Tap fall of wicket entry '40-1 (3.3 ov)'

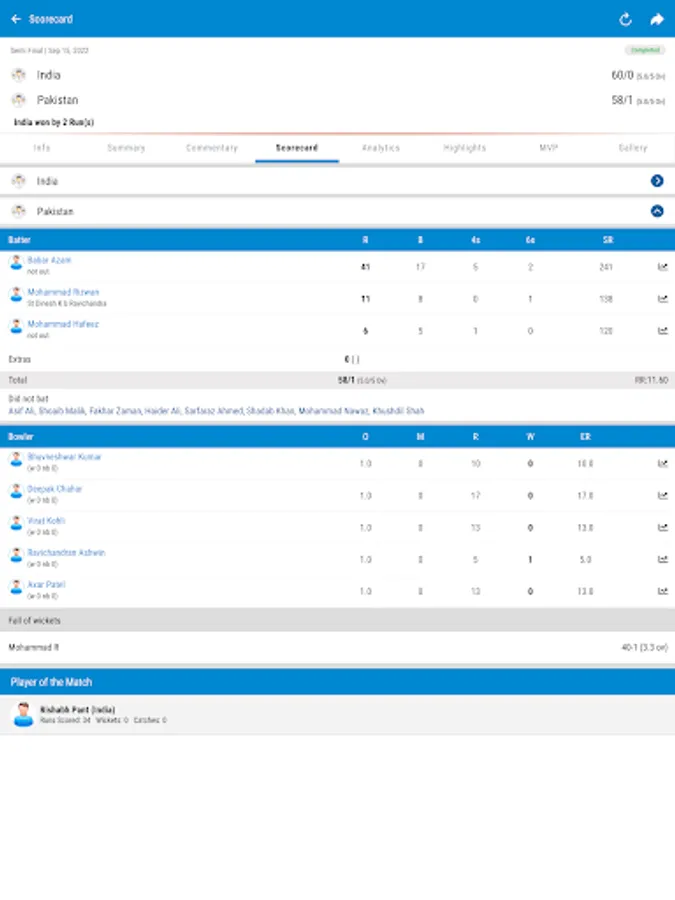coord(645,647)
